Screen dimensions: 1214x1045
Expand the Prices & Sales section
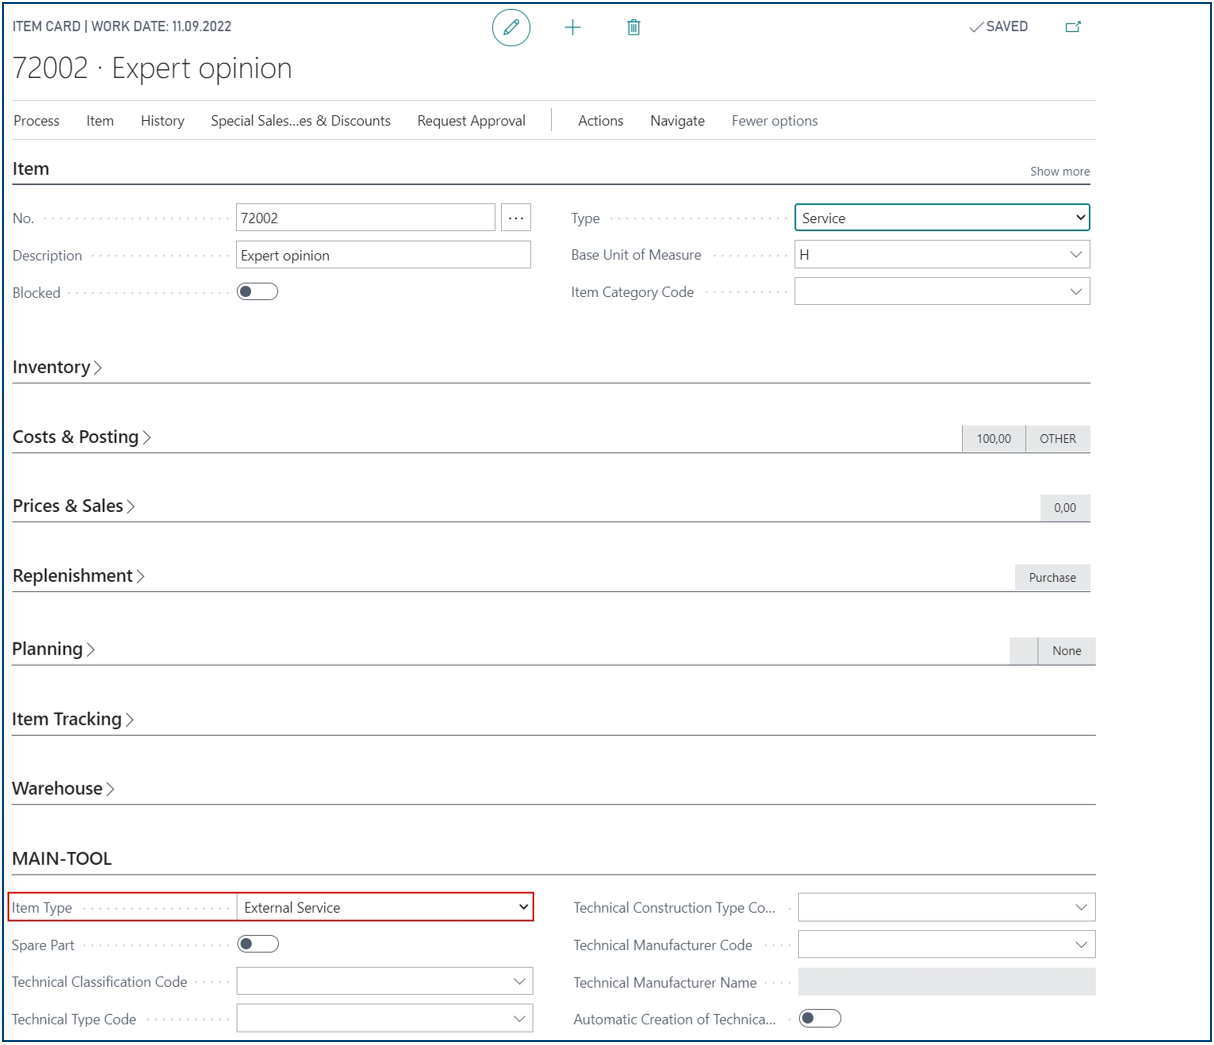coord(73,506)
